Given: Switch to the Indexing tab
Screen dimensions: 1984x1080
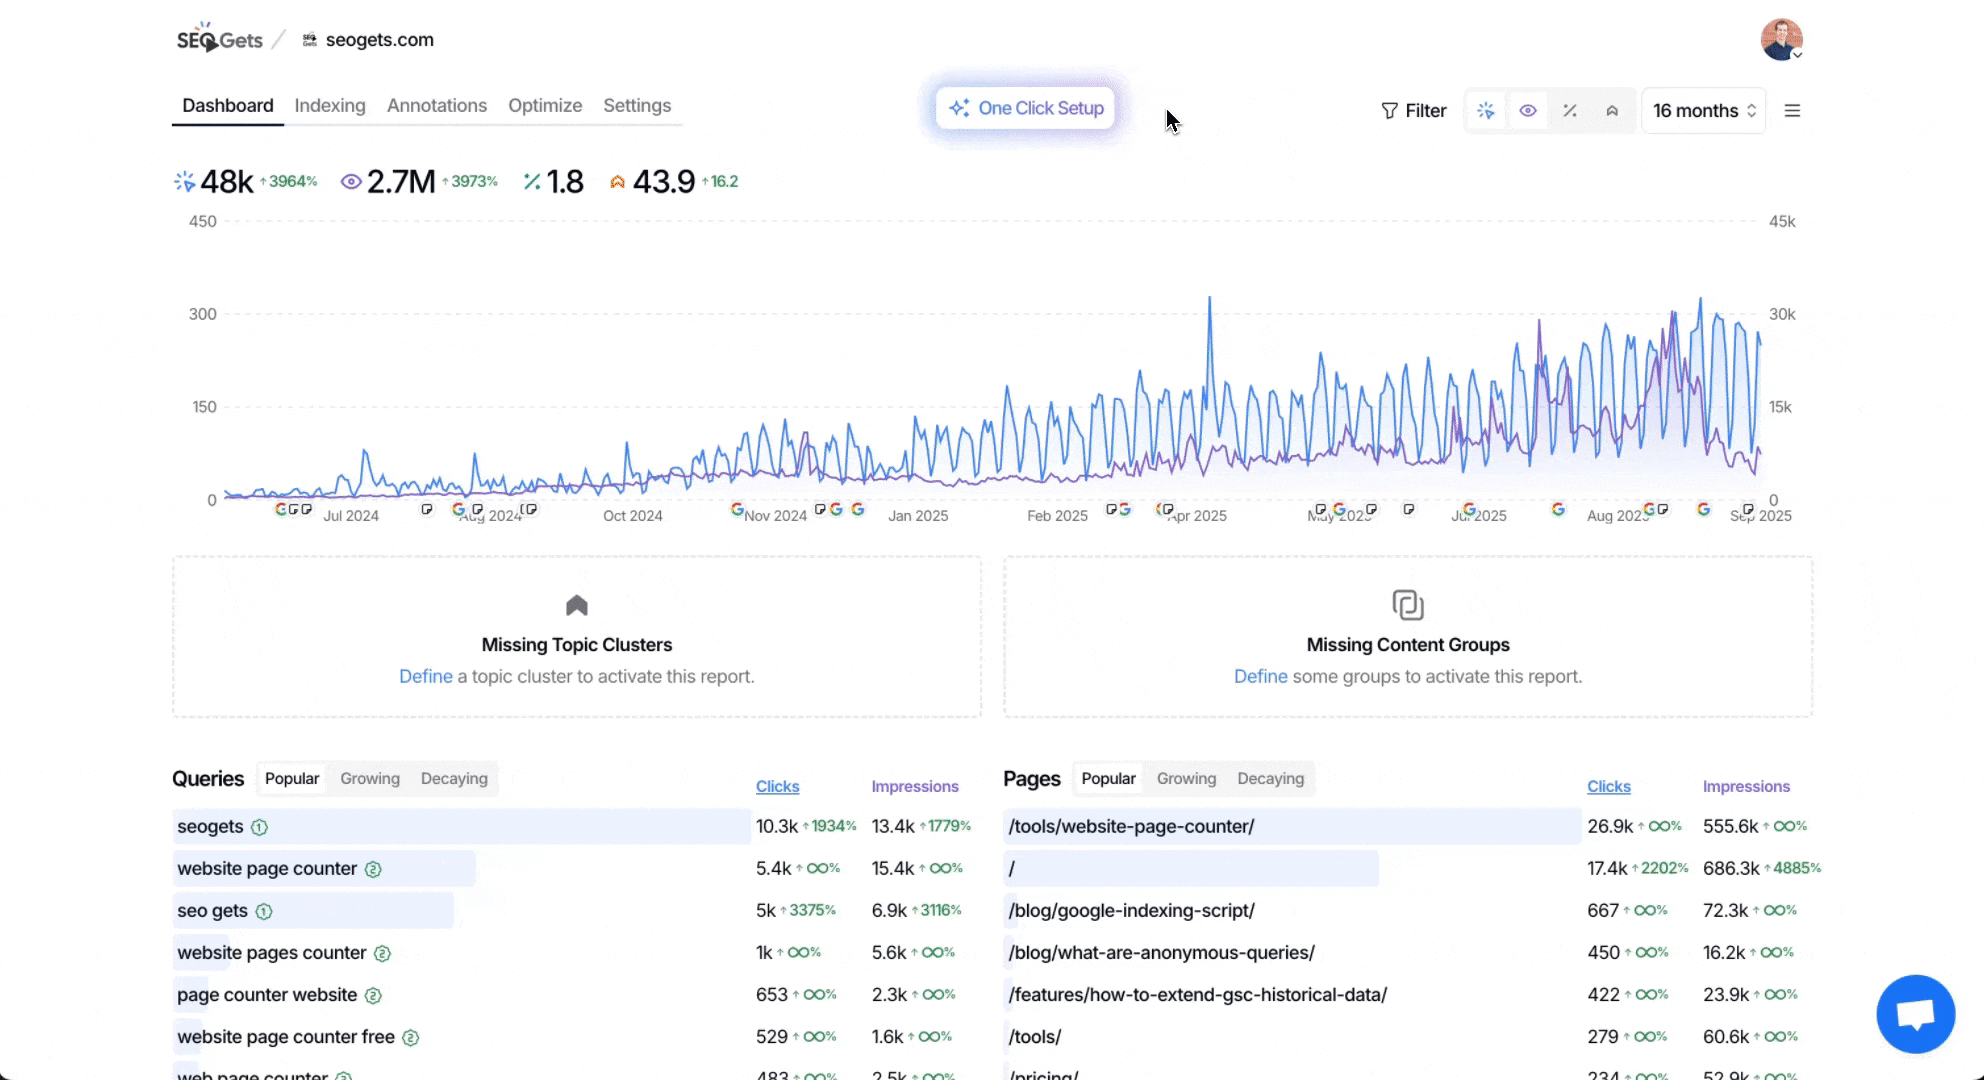Looking at the screenshot, I should [x=330, y=106].
